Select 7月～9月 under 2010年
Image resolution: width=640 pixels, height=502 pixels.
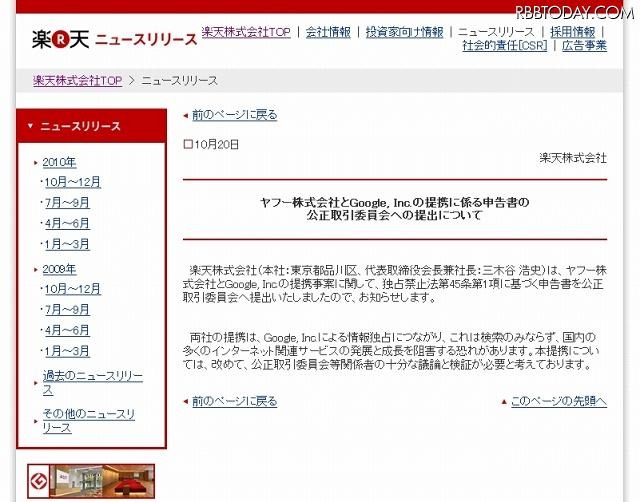pyautogui.click(x=67, y=203)
